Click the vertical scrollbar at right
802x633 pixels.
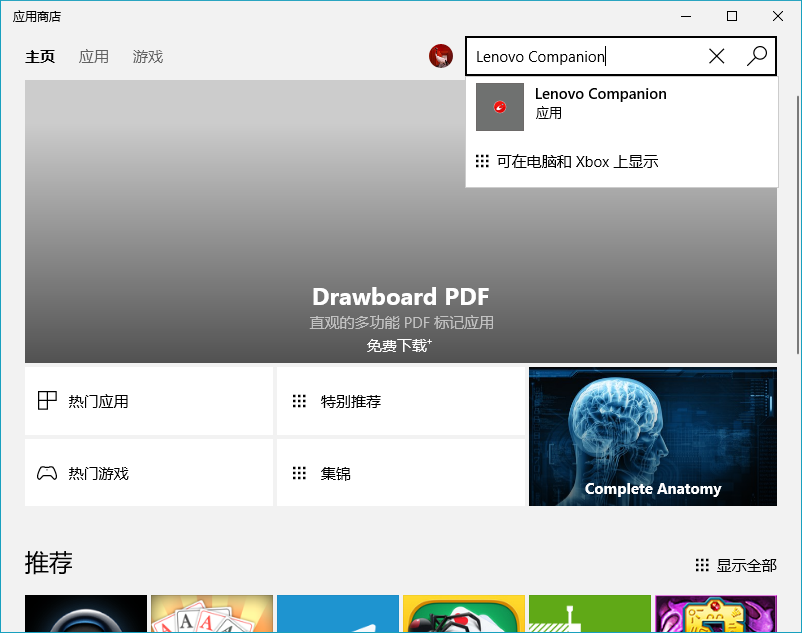click(x=798, y=225)
